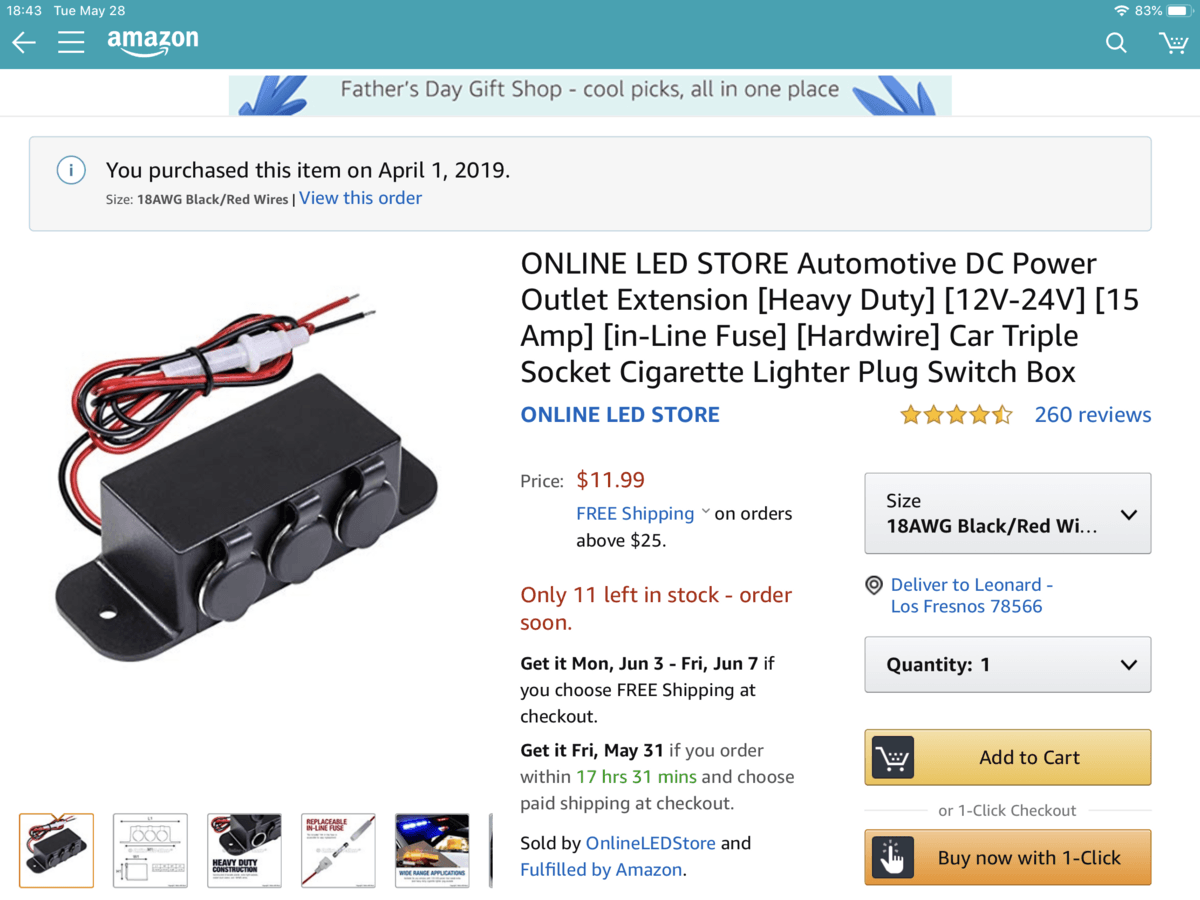The width and height of the screenshot is (1200, 900).
Task: Open the 260 reviews link
Action: 1092,415
